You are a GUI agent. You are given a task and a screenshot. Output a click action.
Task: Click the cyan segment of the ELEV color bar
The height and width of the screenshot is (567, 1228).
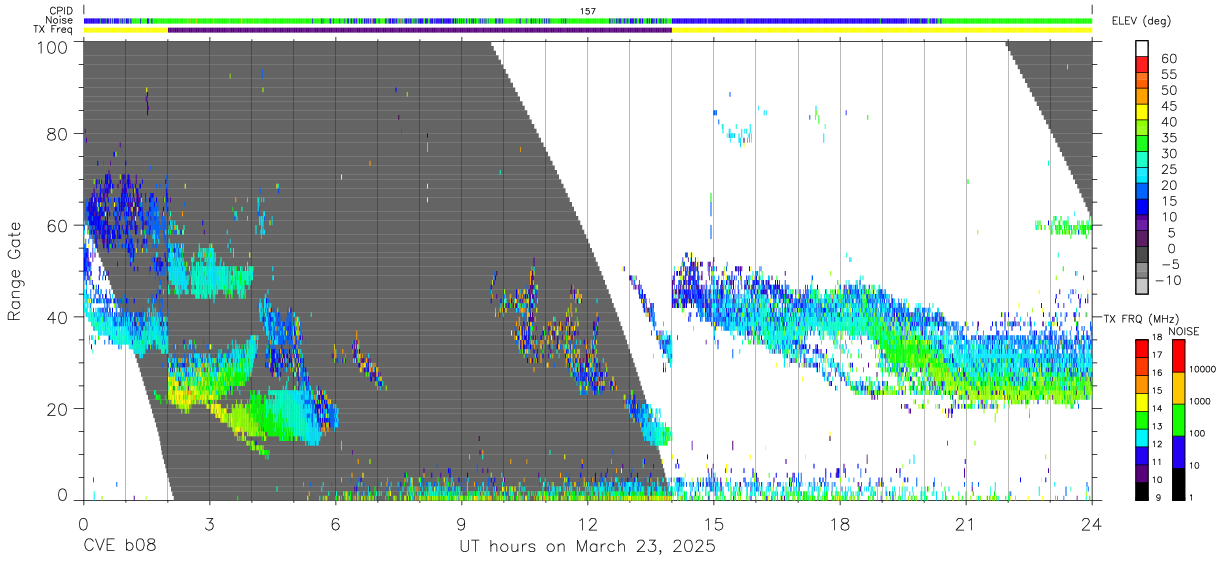tap(1142, 175)
